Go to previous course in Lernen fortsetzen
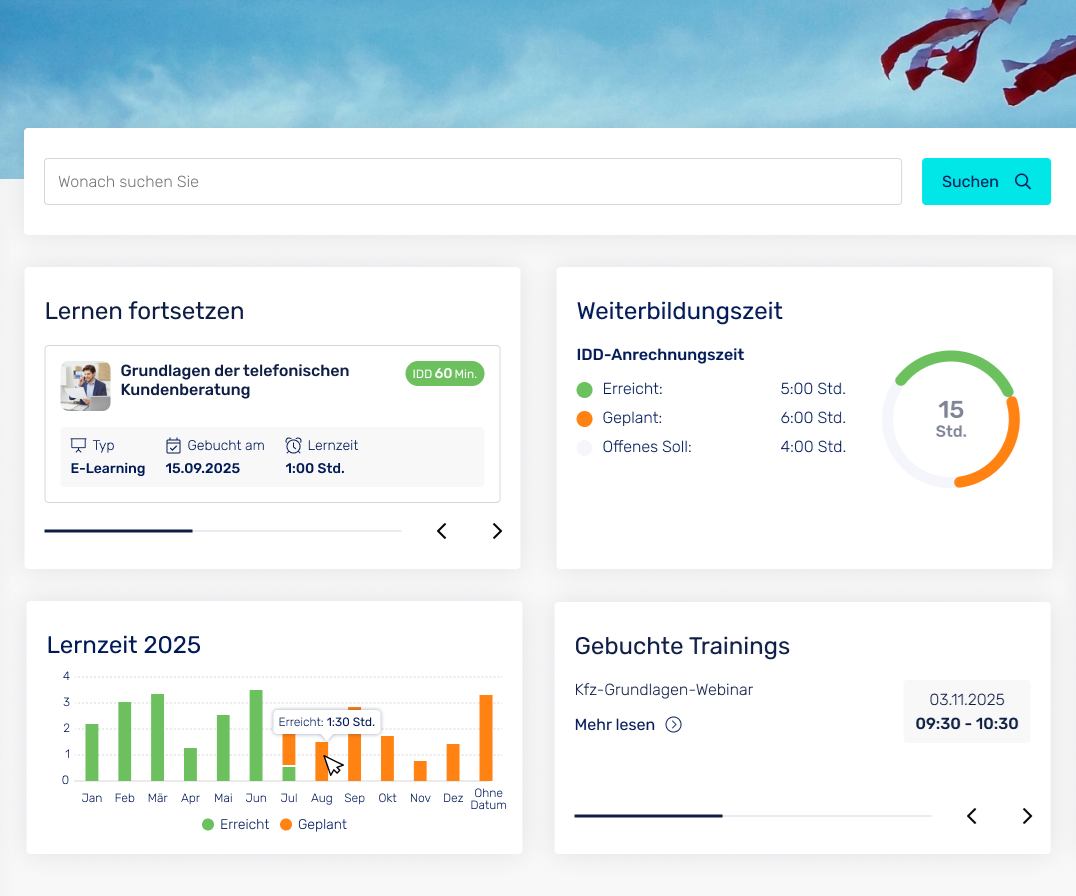1076x896 pixels. pyautogui.click(x=442, y=531)
